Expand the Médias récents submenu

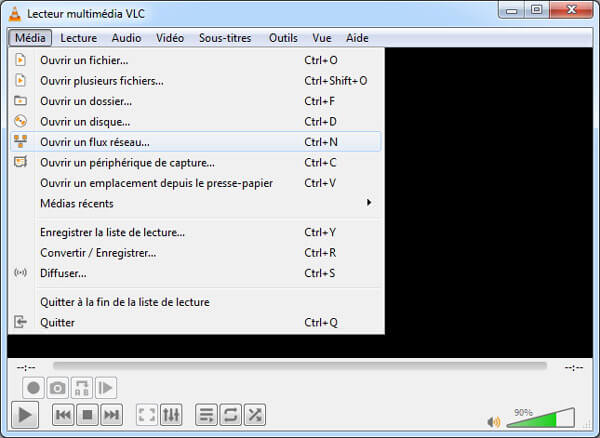click(196, 203)
